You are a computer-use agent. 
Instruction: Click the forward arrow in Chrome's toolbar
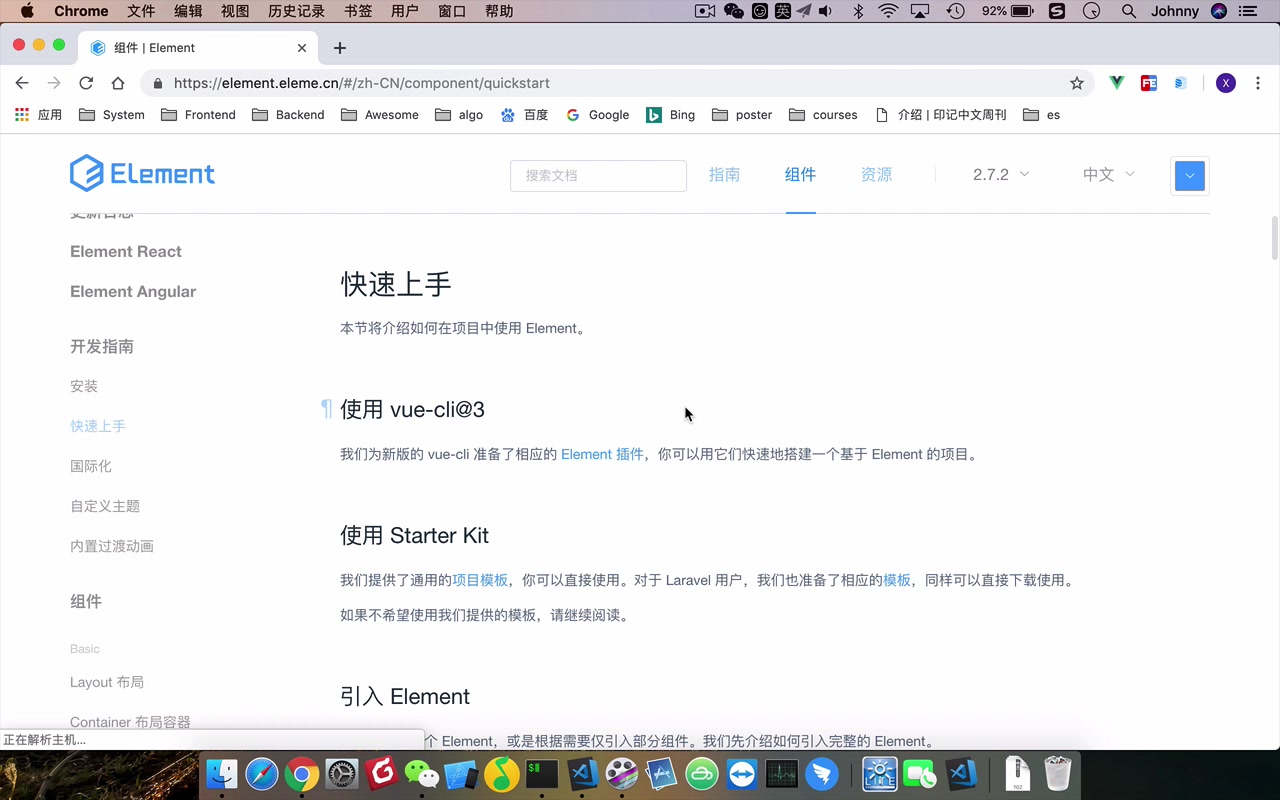tap(54, 83)
